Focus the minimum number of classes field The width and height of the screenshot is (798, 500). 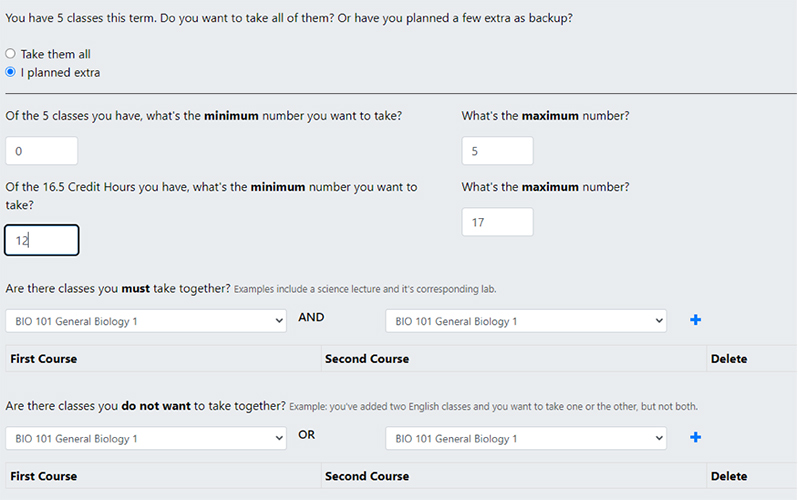click(x=41, y=151)
